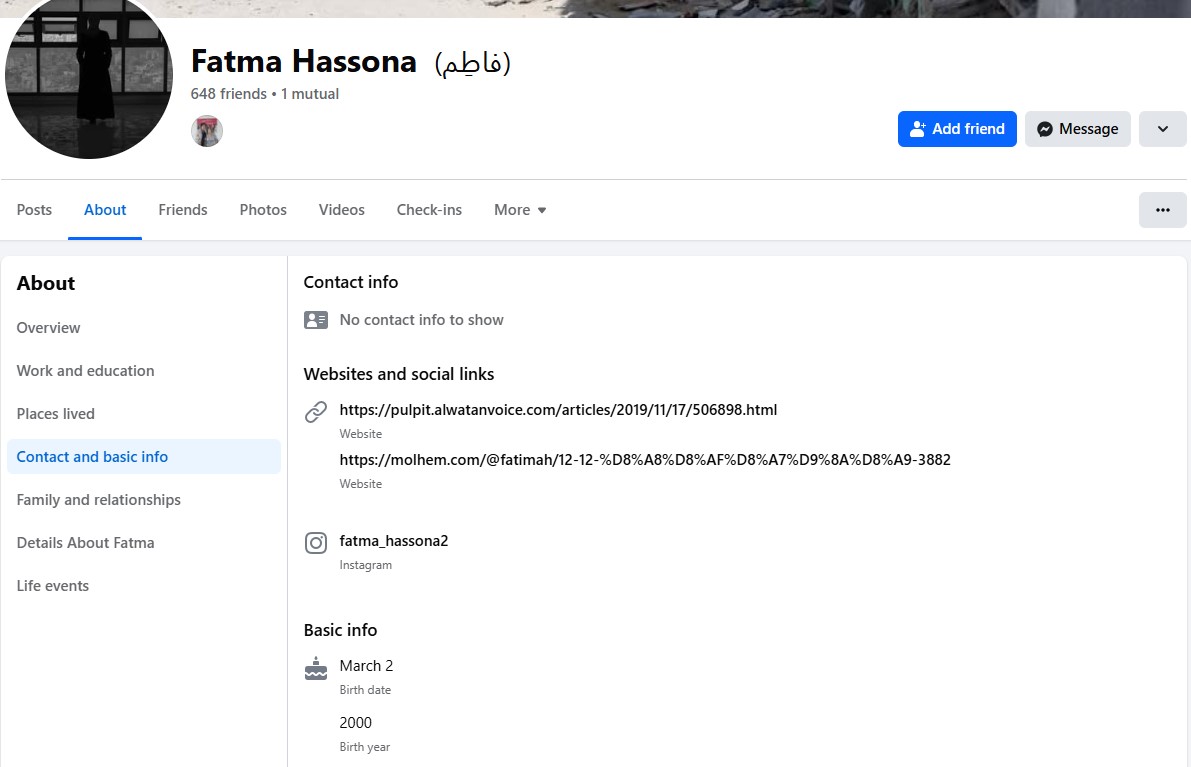Open Work and education section
The height and width of the screenshot is (767, 1191).
point(144,371)
